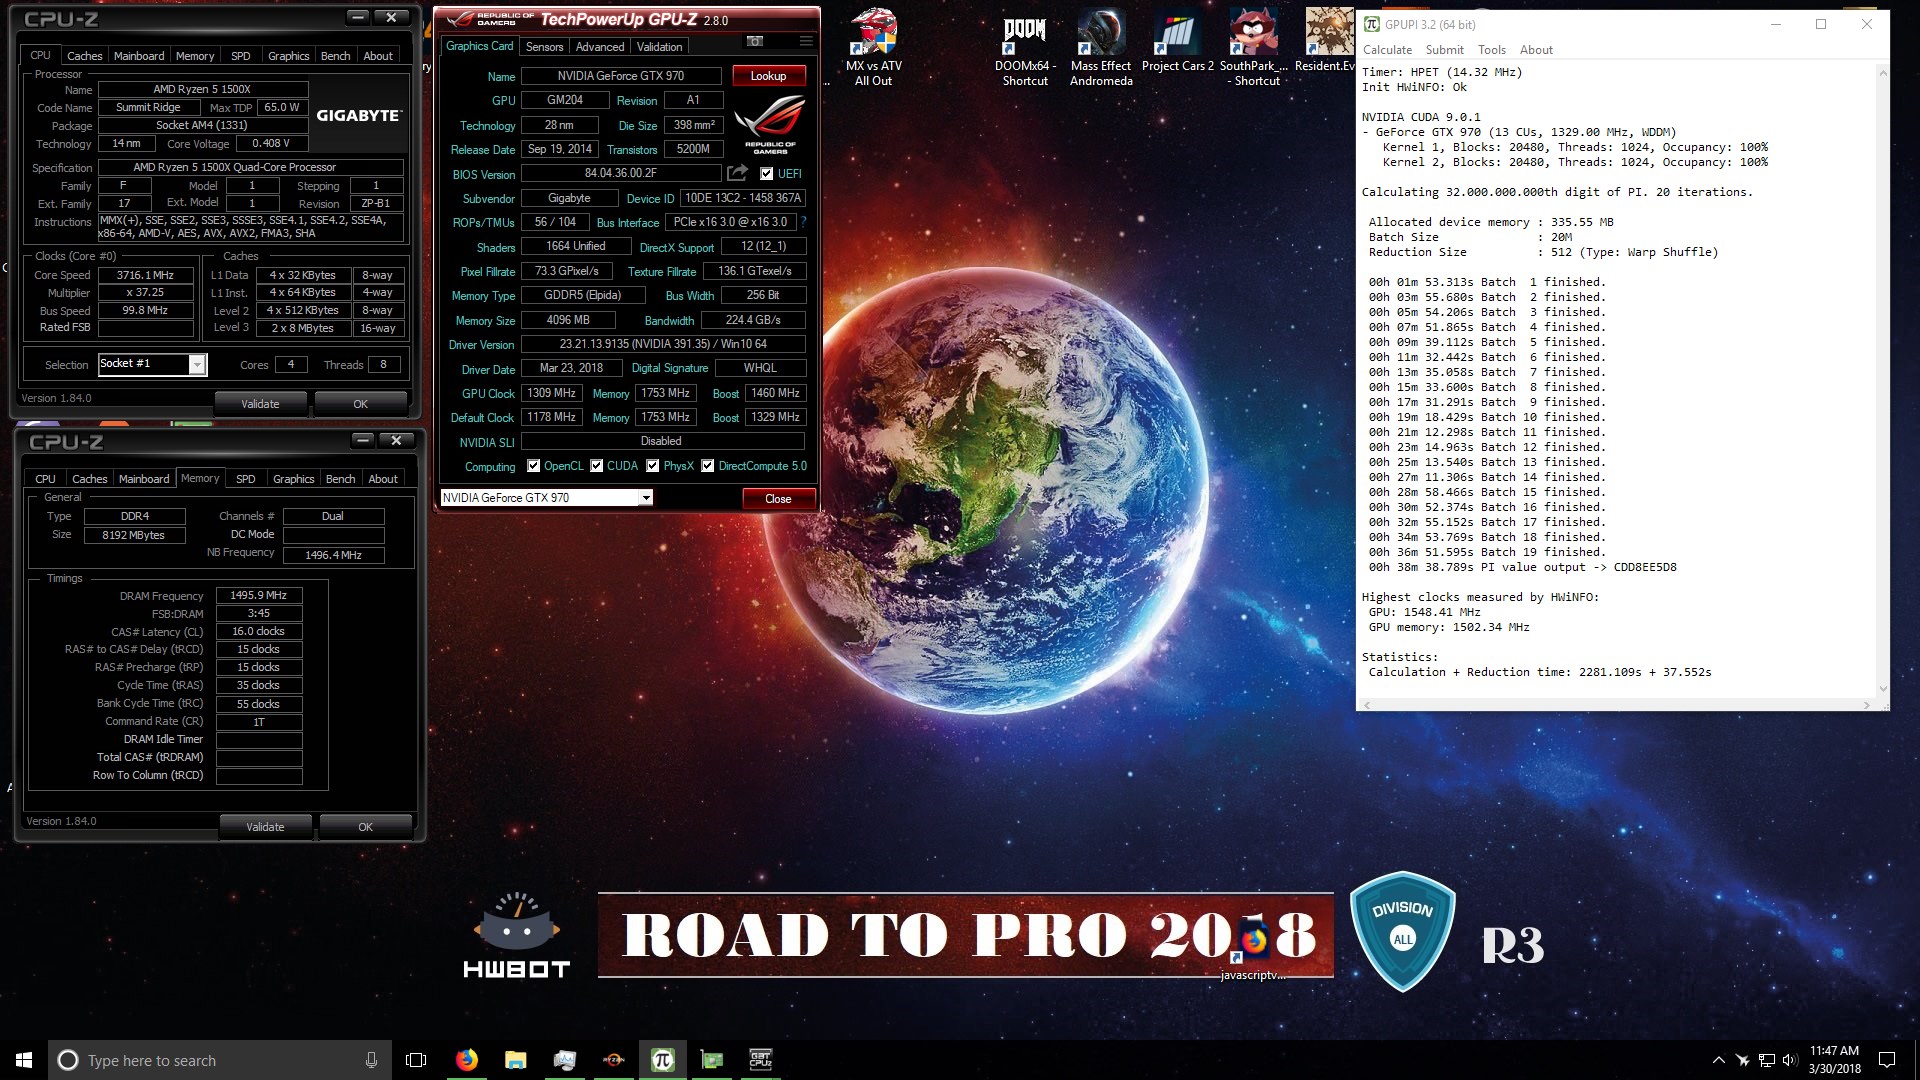The height and width of the screenshot is (1080, 1920).
Task: Show hidden system tray icons
Action: [1718, 1060]
